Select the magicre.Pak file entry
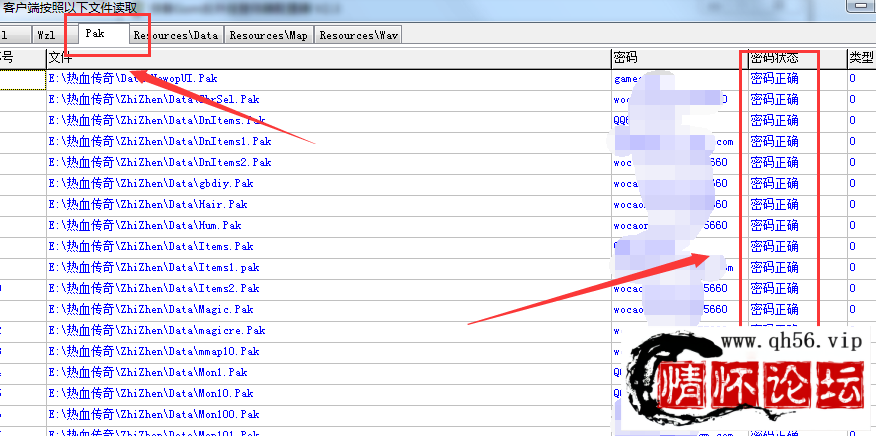Viewport: 876px width, 436px height. (156, 330)
